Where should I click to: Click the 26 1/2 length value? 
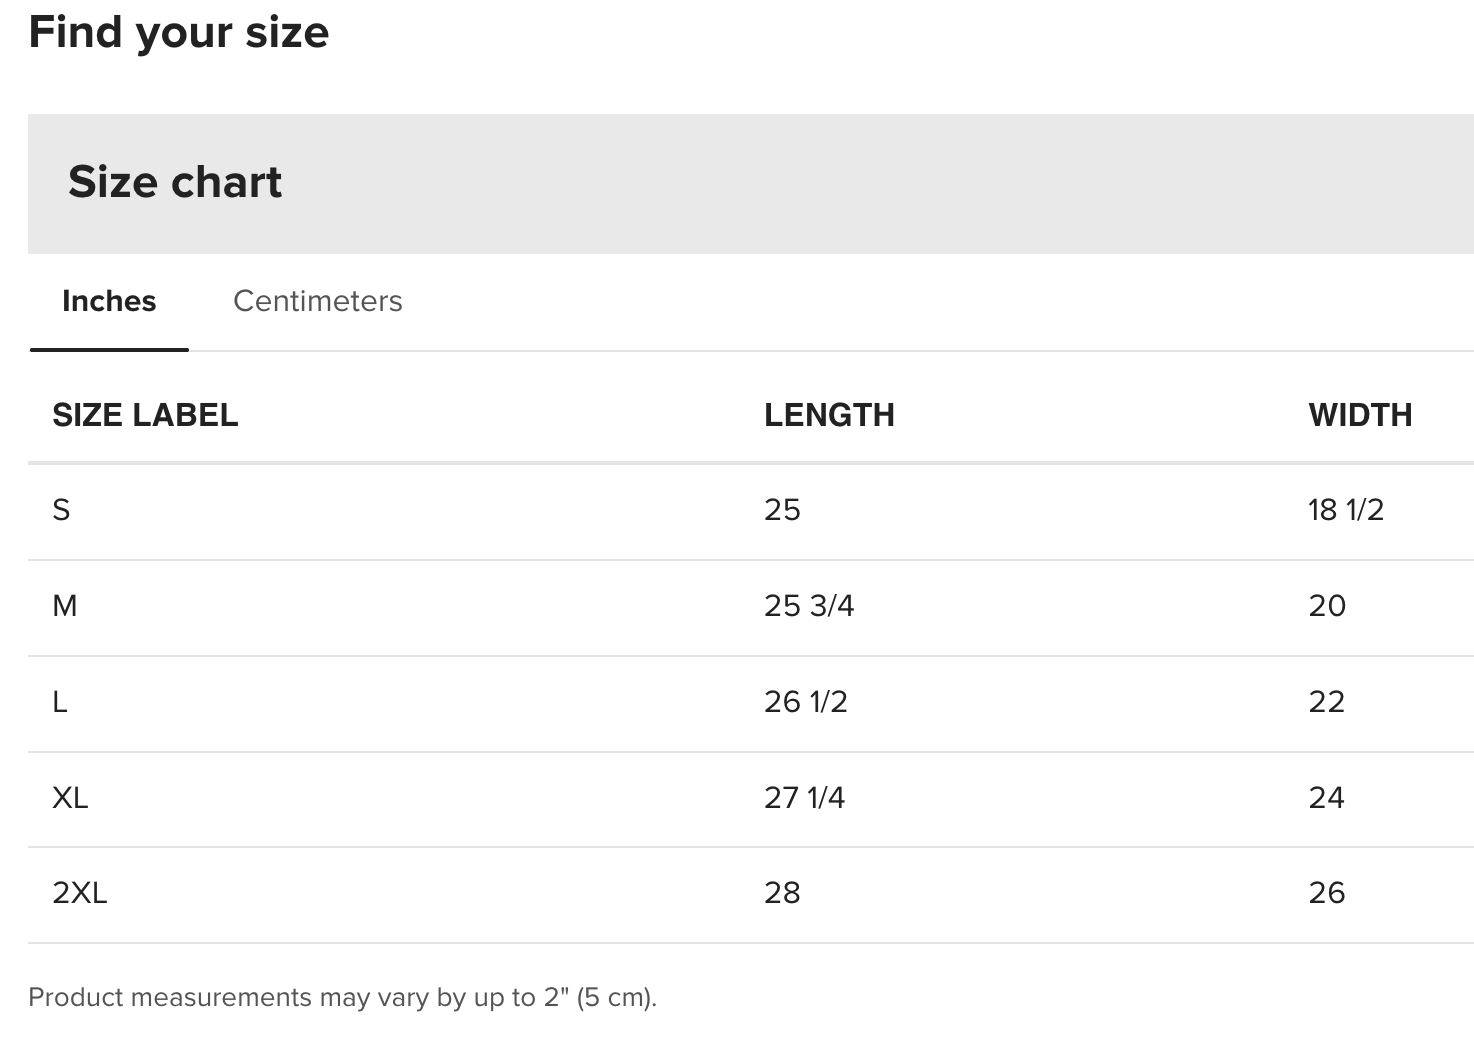pos(806,702)
